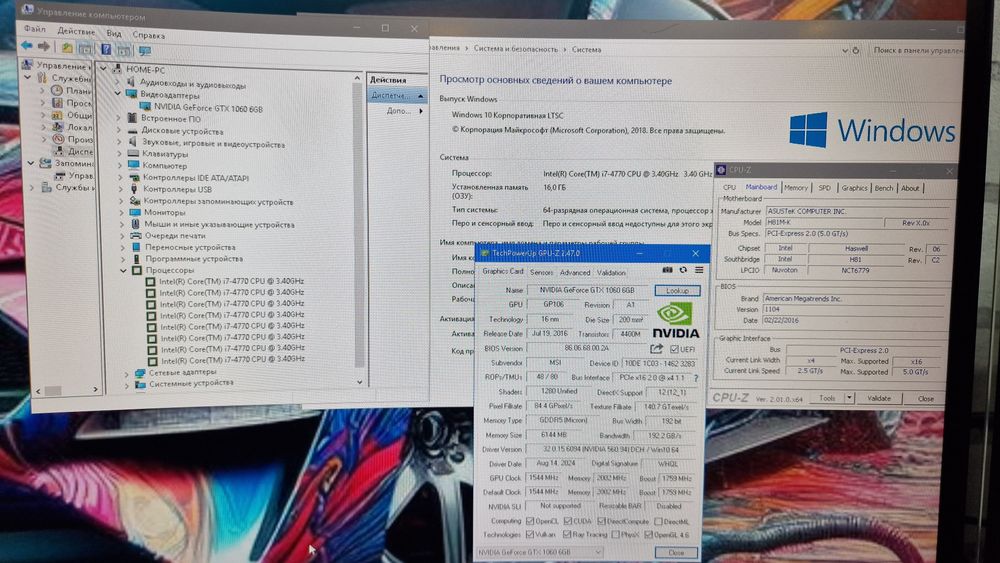Viewport: 1000px width, 563px height.
Task: Click the CPU-Z title bar icon
Action: click(x=721, y=170)
